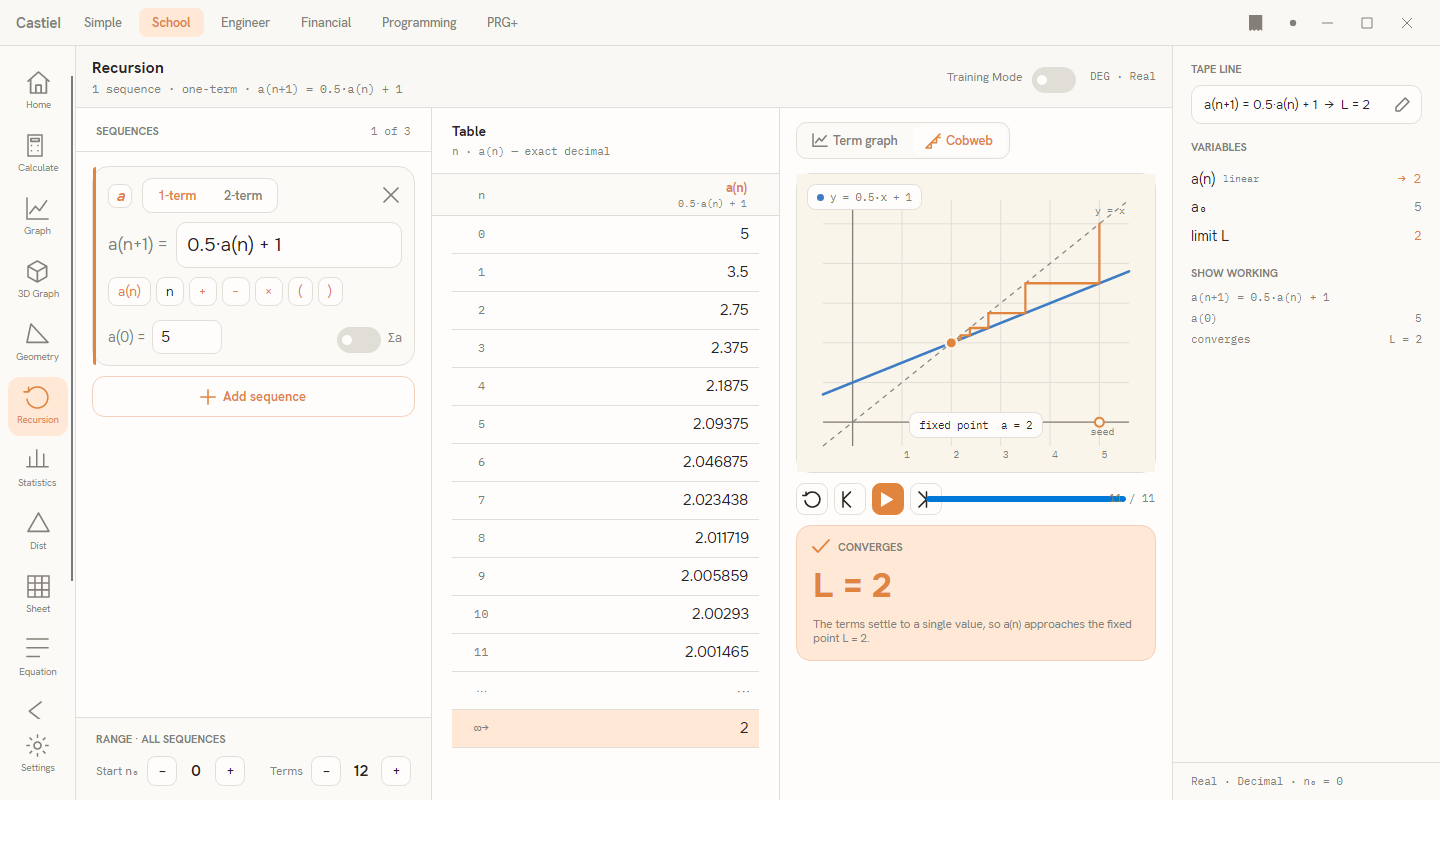Viewport: 1440px width, 860px height.
Task: Switch to the School tab
Action: pyautogui.click(x=171, y=22)
